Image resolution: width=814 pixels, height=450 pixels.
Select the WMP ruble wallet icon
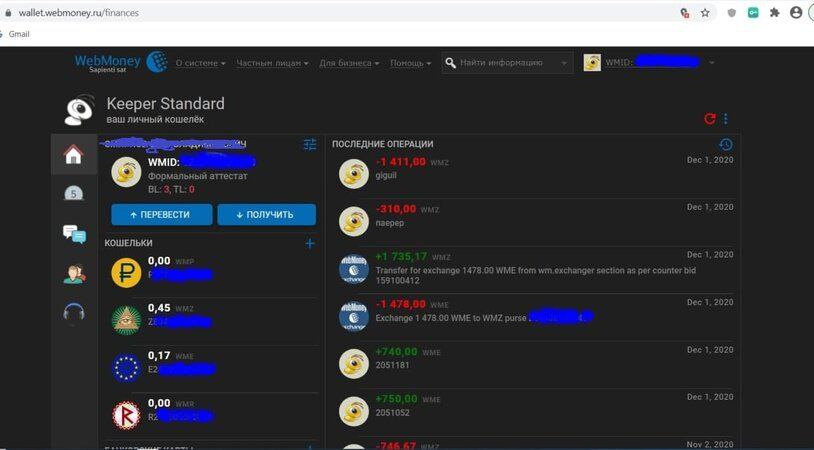[x=126, y=272]
